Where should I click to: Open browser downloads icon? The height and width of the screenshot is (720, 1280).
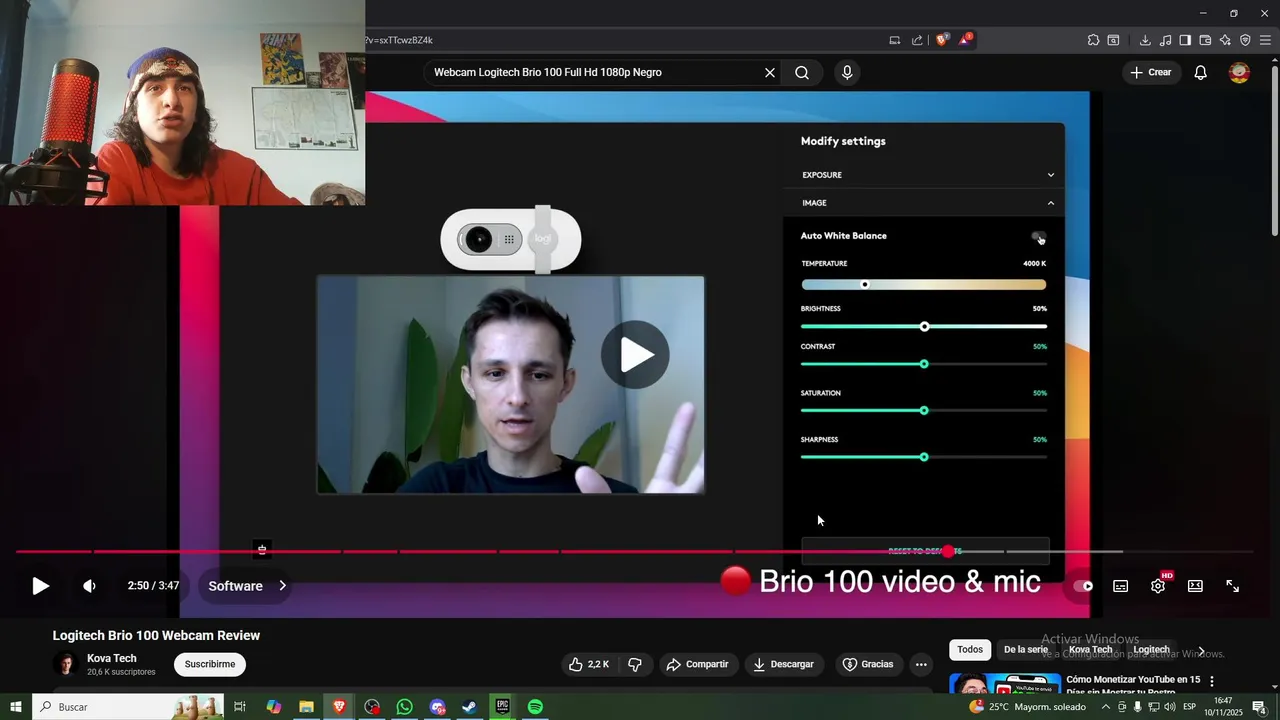1145,40
